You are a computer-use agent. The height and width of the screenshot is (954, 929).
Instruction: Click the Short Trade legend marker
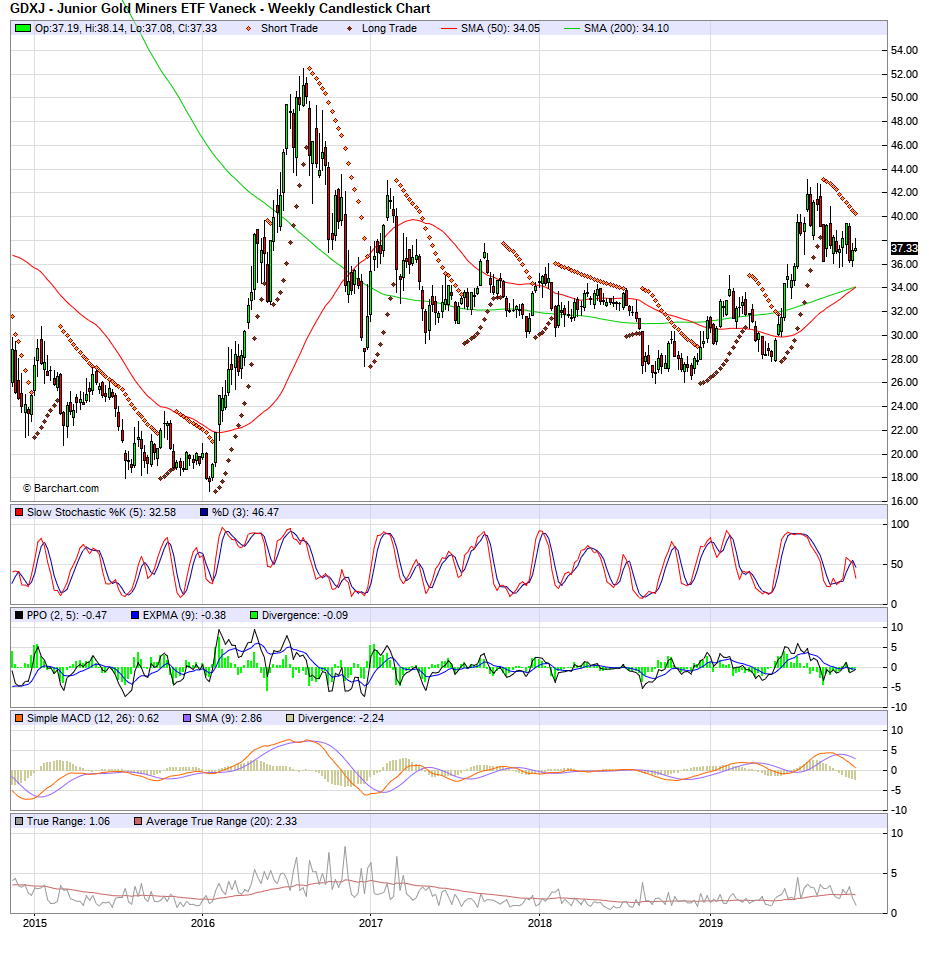(x=248, y=29)
